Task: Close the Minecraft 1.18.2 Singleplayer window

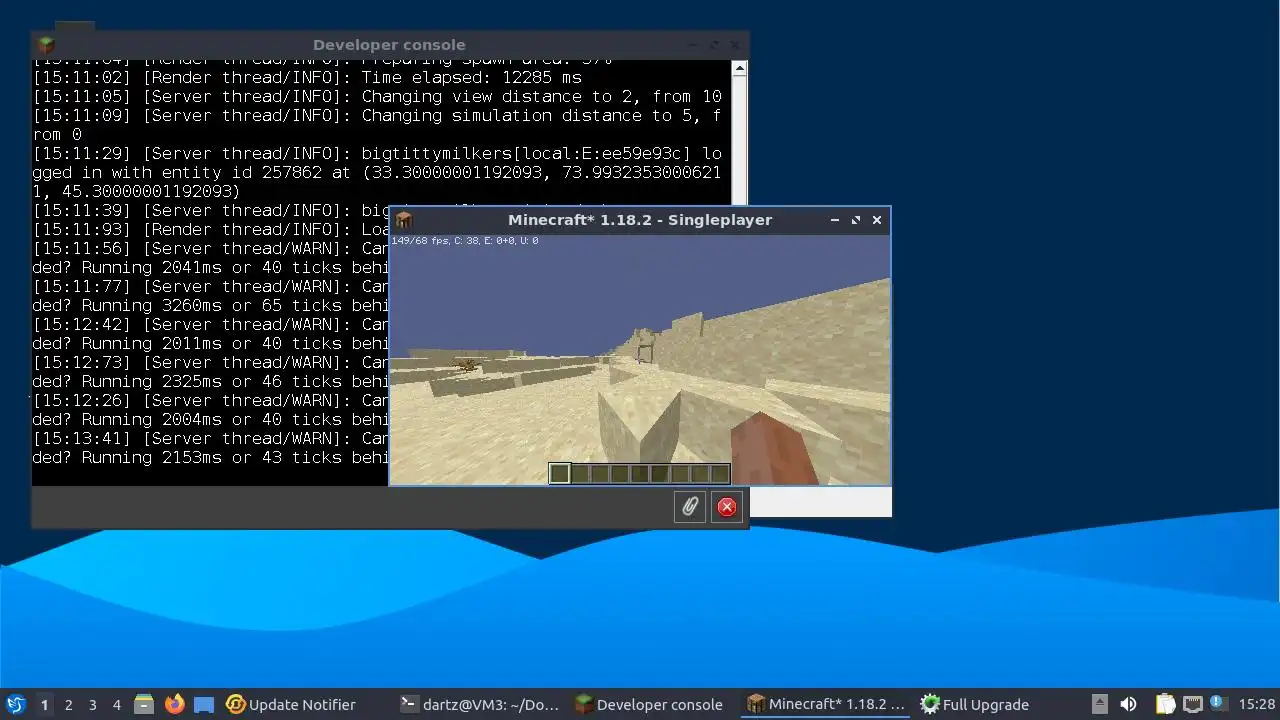Action: click(877, 220)
